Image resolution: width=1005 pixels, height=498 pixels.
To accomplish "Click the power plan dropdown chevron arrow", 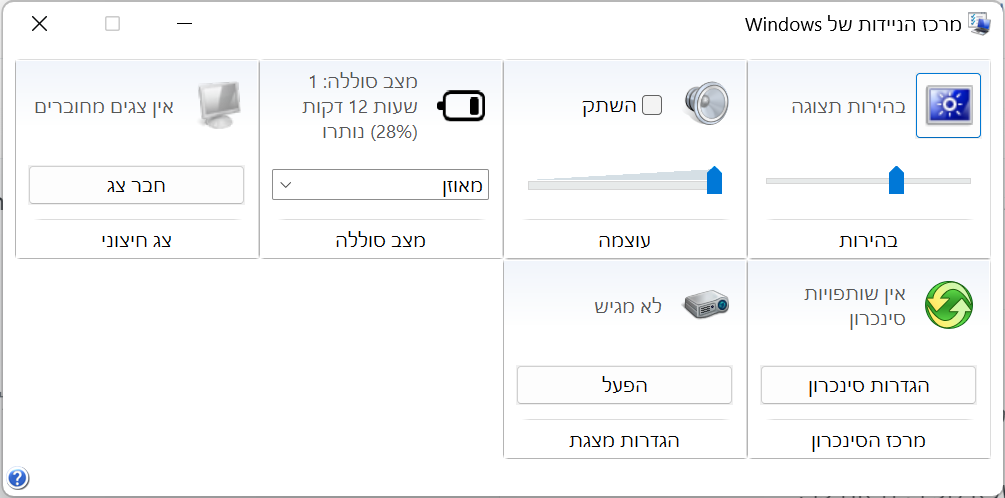I will [x=287, y=185].
